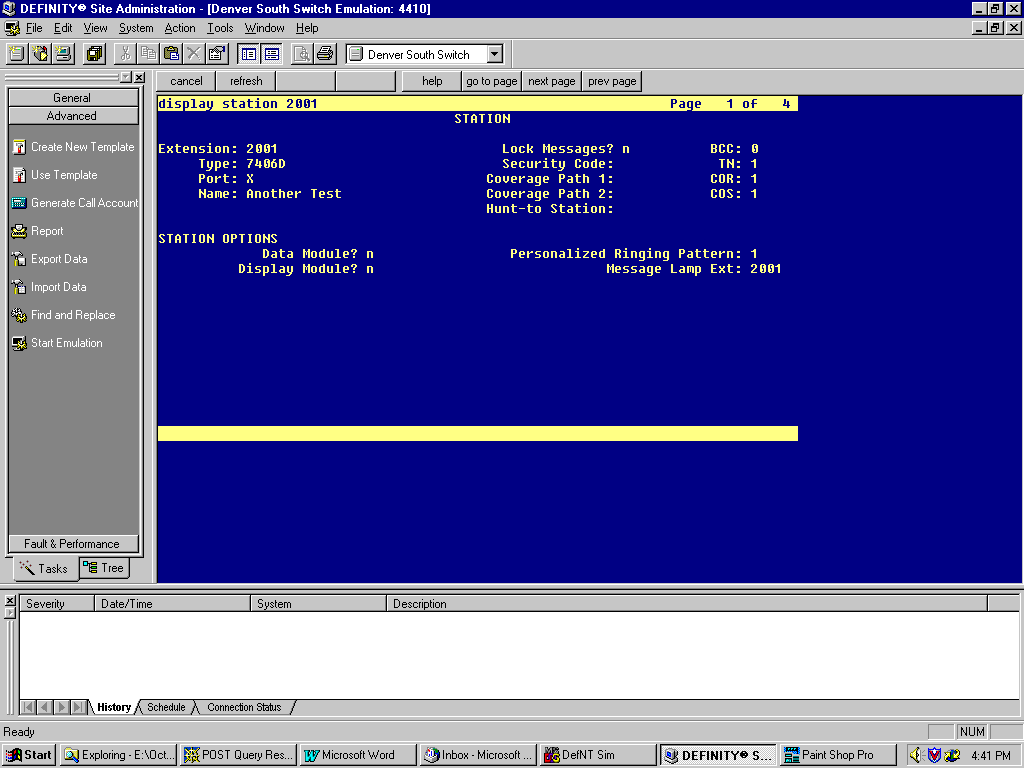Image resolution: width=1024 pixels, height=768 pixels.
Task: Click the shield icon in the system tray
Action: pos(934,755)
